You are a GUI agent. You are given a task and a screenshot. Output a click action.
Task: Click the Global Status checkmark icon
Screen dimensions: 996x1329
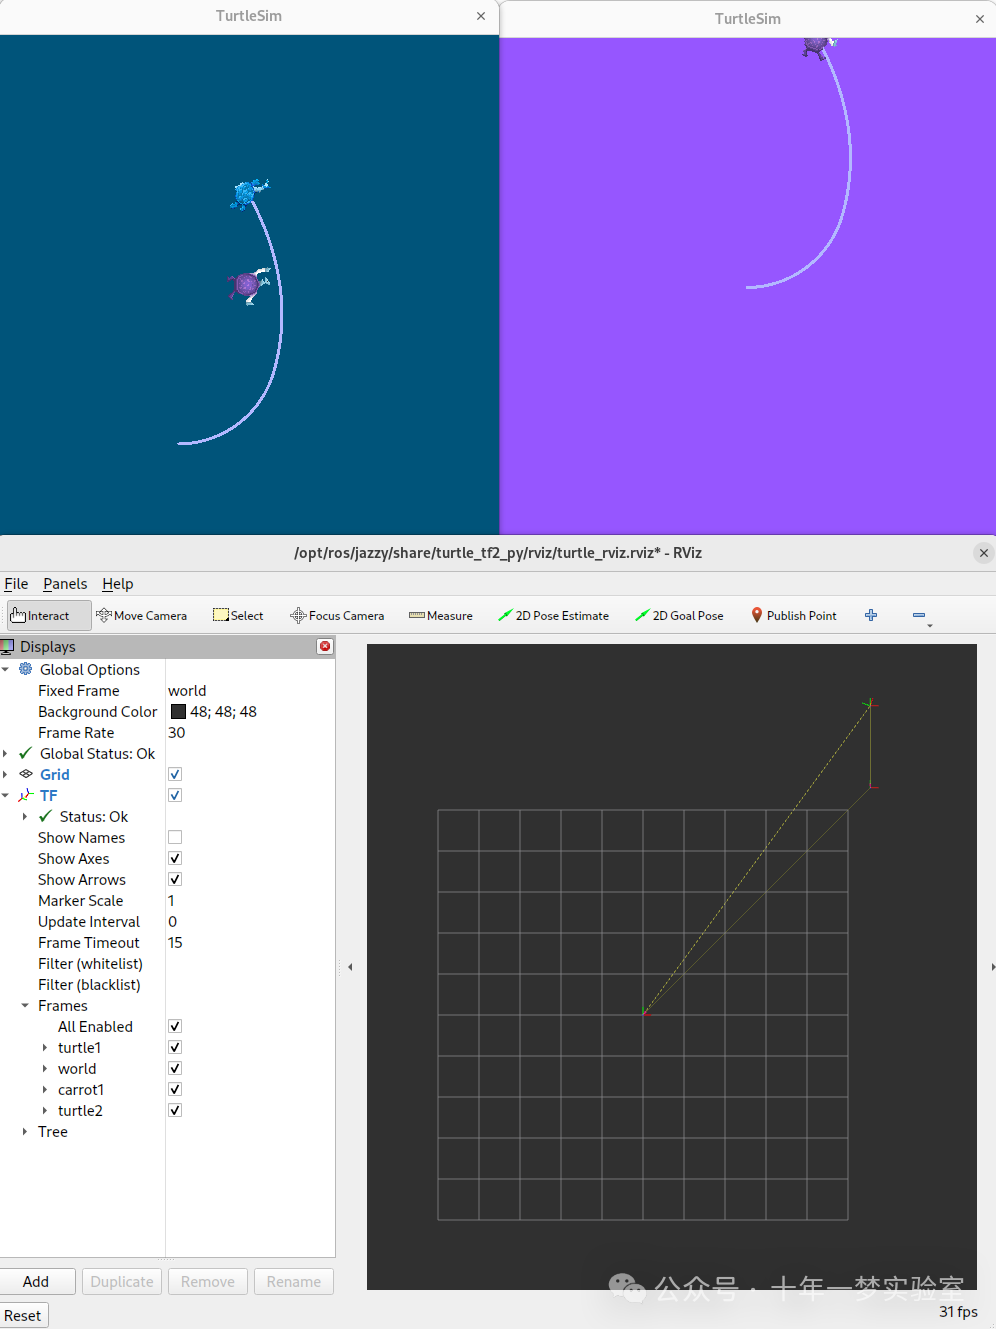pyautogui.click(x=26, y=753)
